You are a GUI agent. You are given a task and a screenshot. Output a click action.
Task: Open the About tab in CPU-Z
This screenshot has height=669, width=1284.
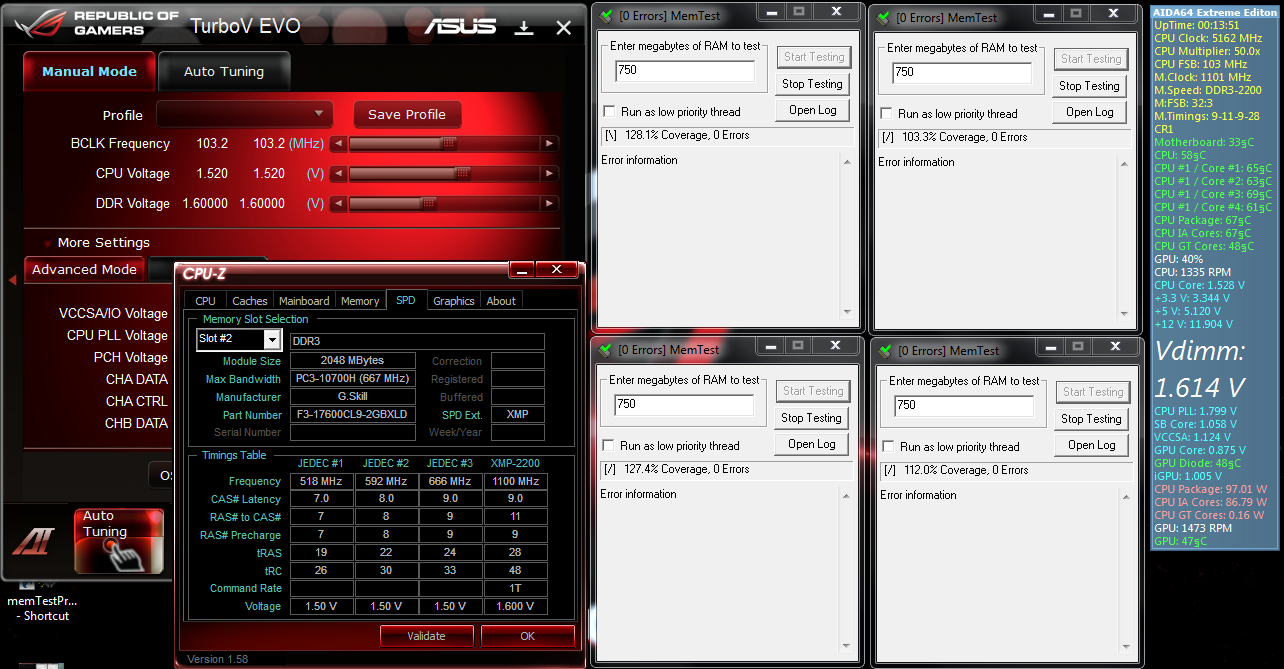(x=501, y=301)
